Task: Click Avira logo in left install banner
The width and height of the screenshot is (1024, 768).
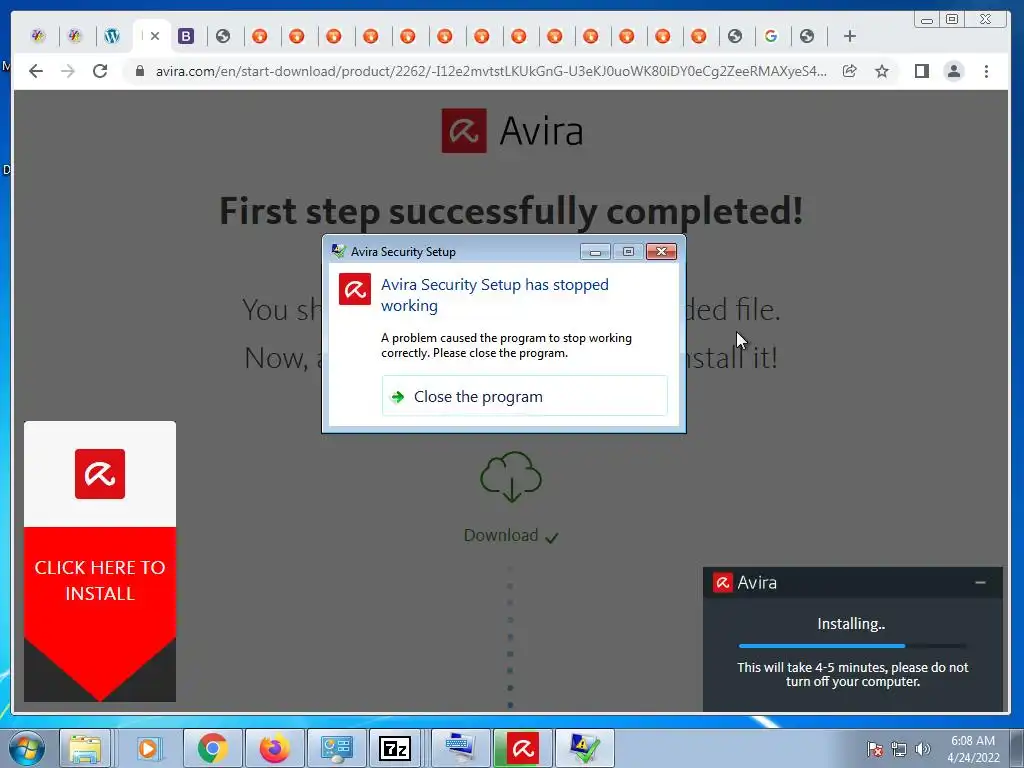Action: click(100, 473)
